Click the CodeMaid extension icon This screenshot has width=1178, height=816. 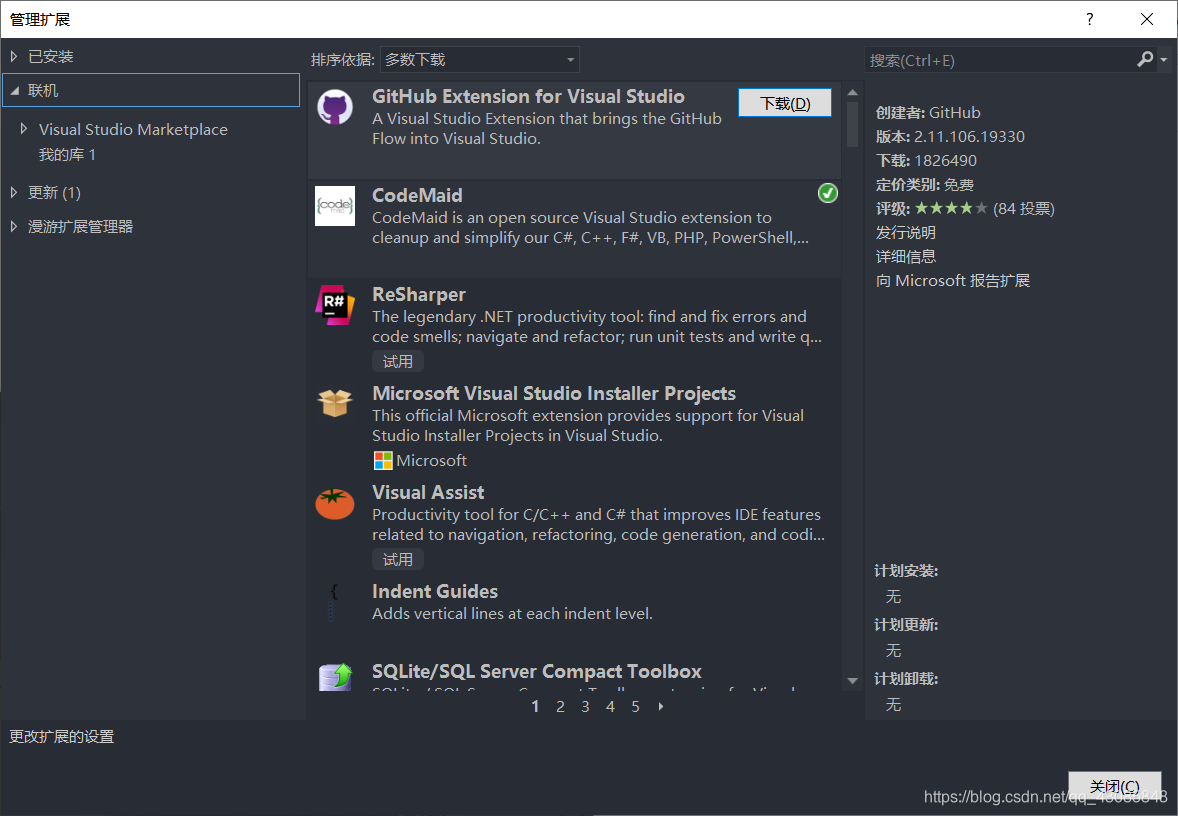tap(335, 206)
